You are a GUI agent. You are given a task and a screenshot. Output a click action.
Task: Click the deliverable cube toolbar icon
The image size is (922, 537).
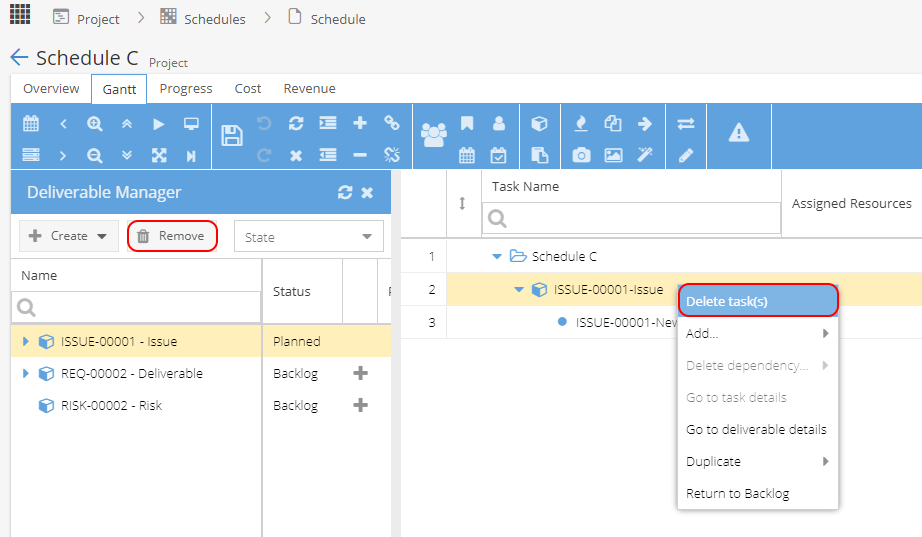(539, 124)
